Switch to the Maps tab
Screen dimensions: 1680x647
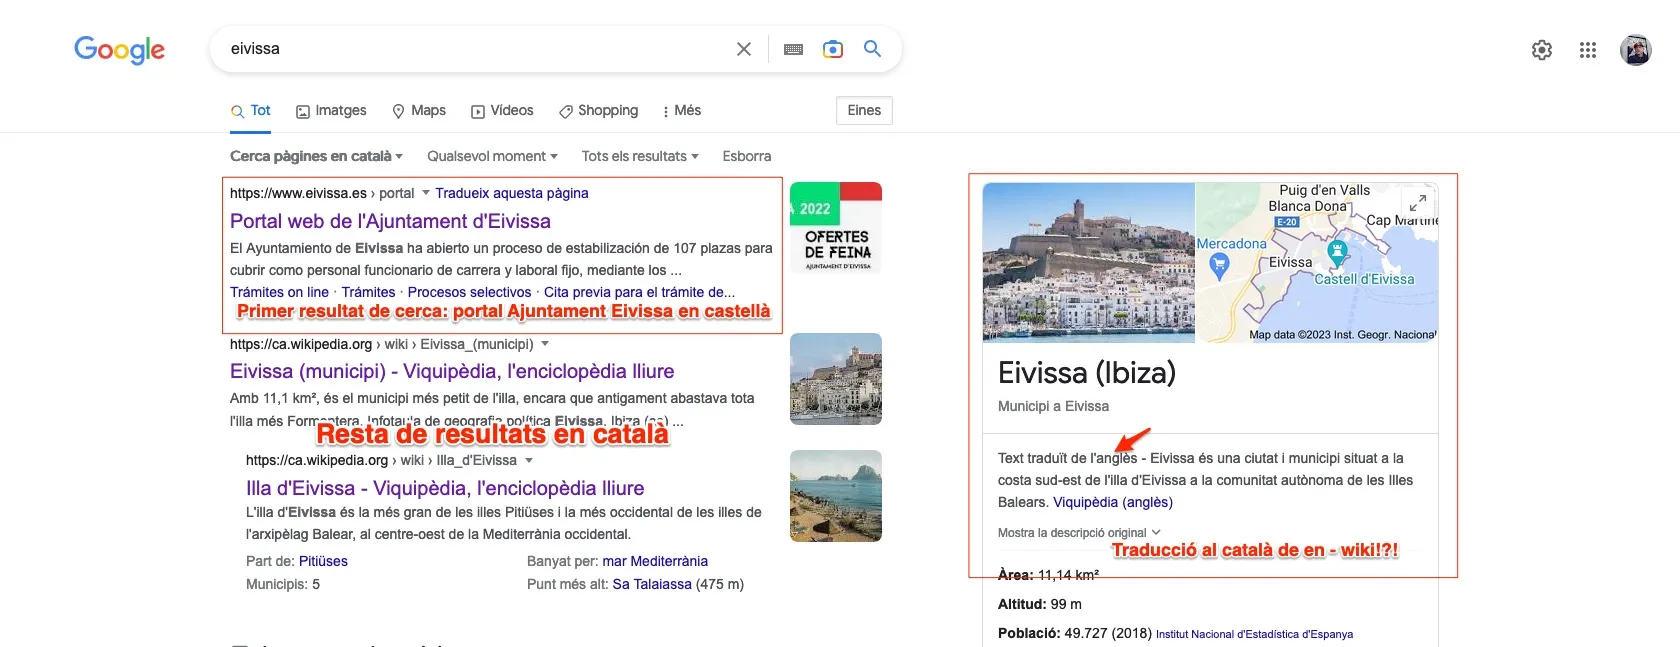tap(419, 111)
